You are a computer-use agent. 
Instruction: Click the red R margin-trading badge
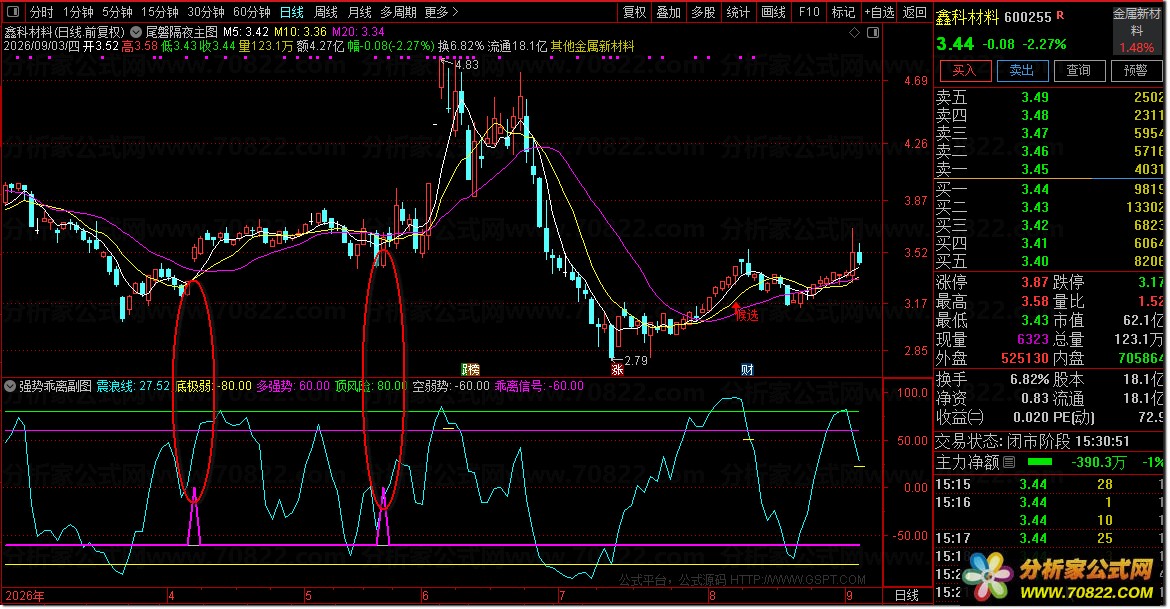[1060, 15]
